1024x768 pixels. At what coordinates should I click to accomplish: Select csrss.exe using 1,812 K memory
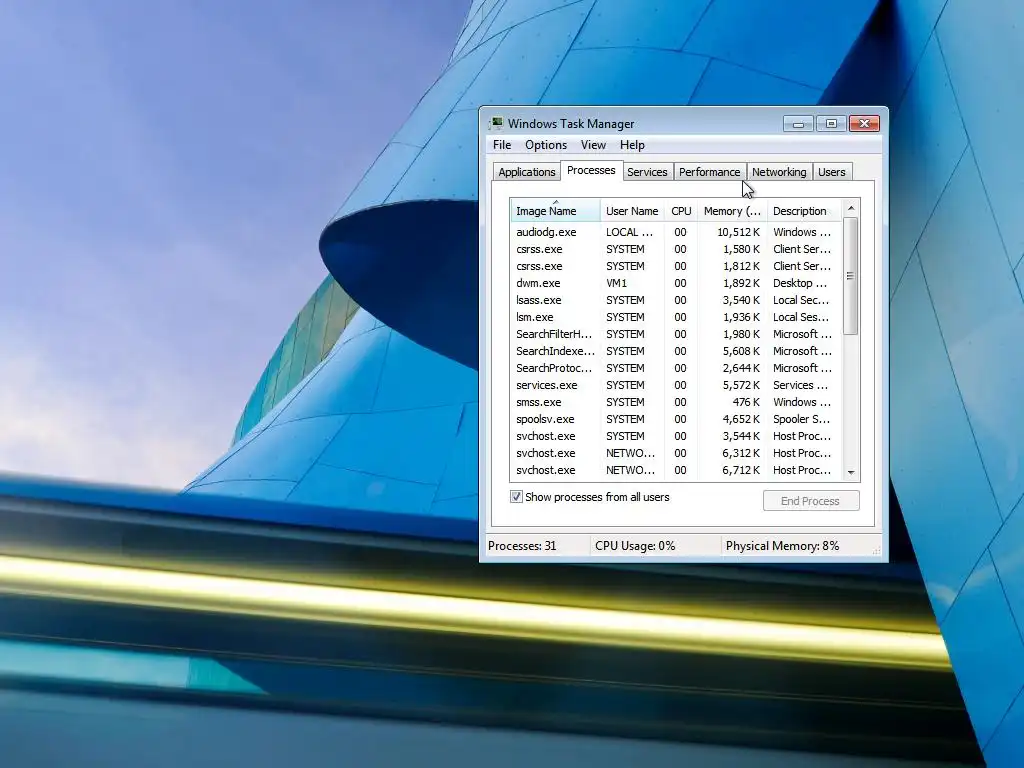[x=675, y=266]
